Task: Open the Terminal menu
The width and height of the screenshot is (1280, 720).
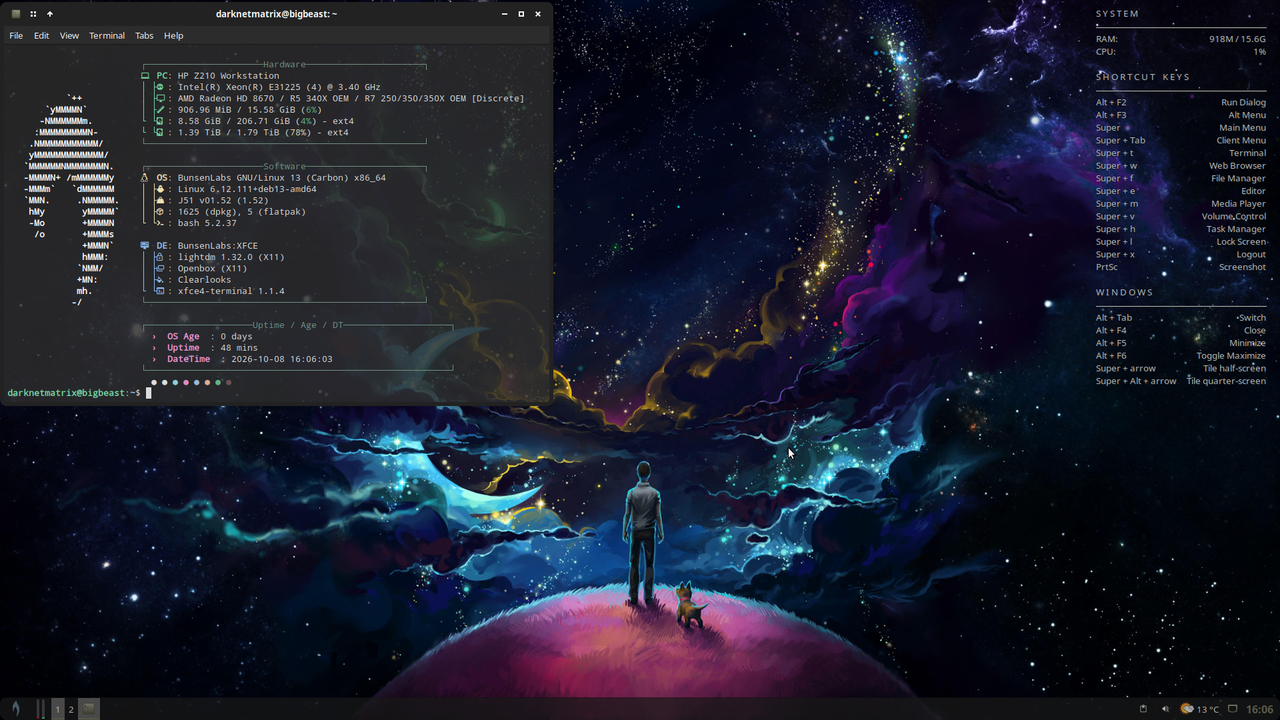Action: tap(107, 36)
